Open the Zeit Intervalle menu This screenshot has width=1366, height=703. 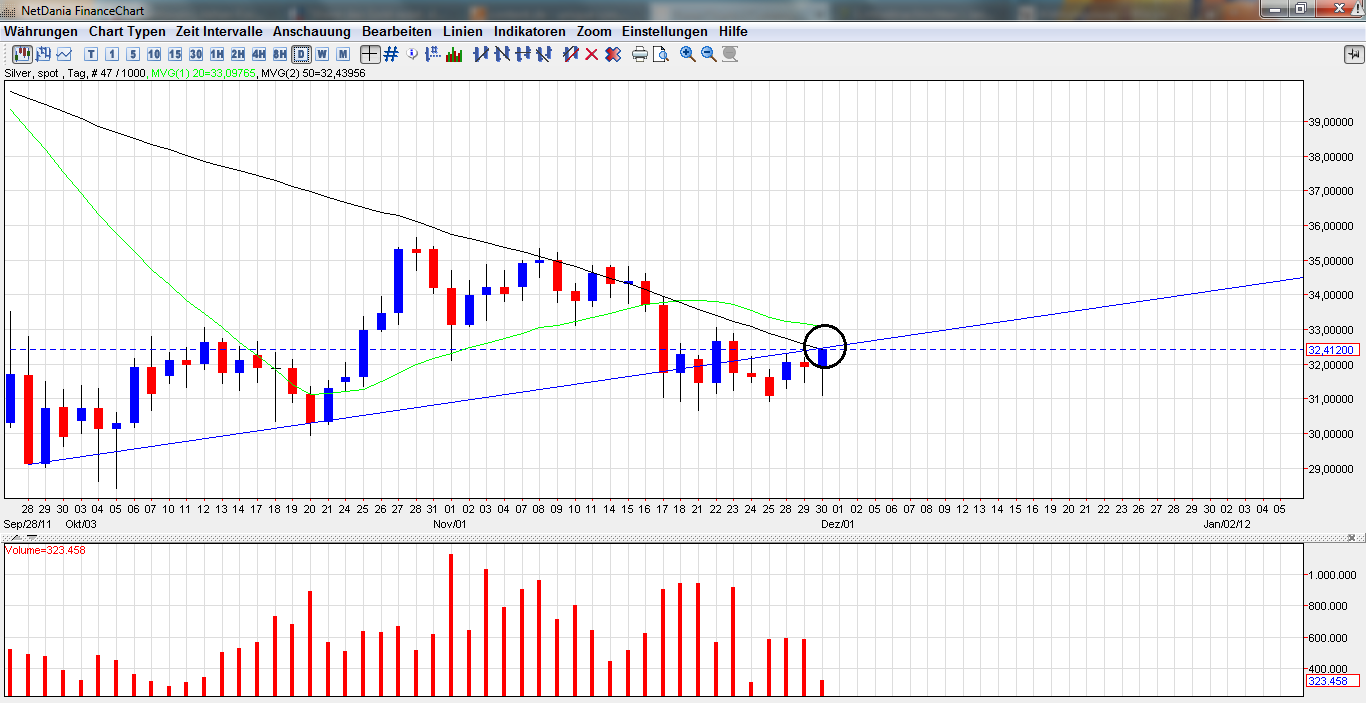tap(218, 31)
